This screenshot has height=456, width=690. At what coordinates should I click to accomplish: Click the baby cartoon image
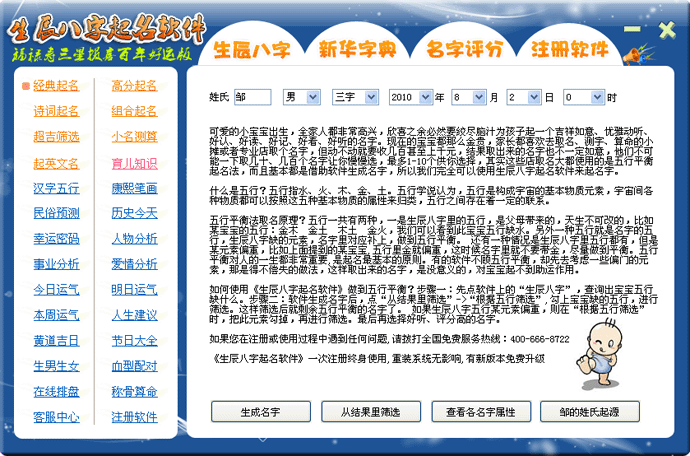coord(599,354)
